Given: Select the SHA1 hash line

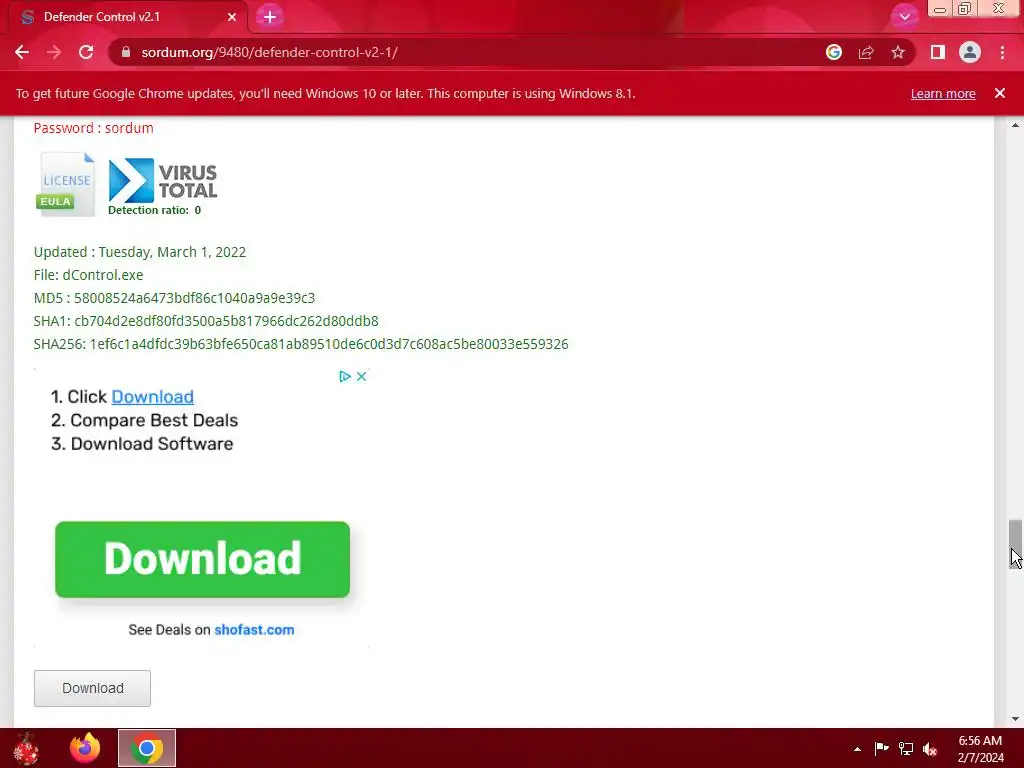Looking at the screenshot, I should pyautogui.click(x=206, y=321).
